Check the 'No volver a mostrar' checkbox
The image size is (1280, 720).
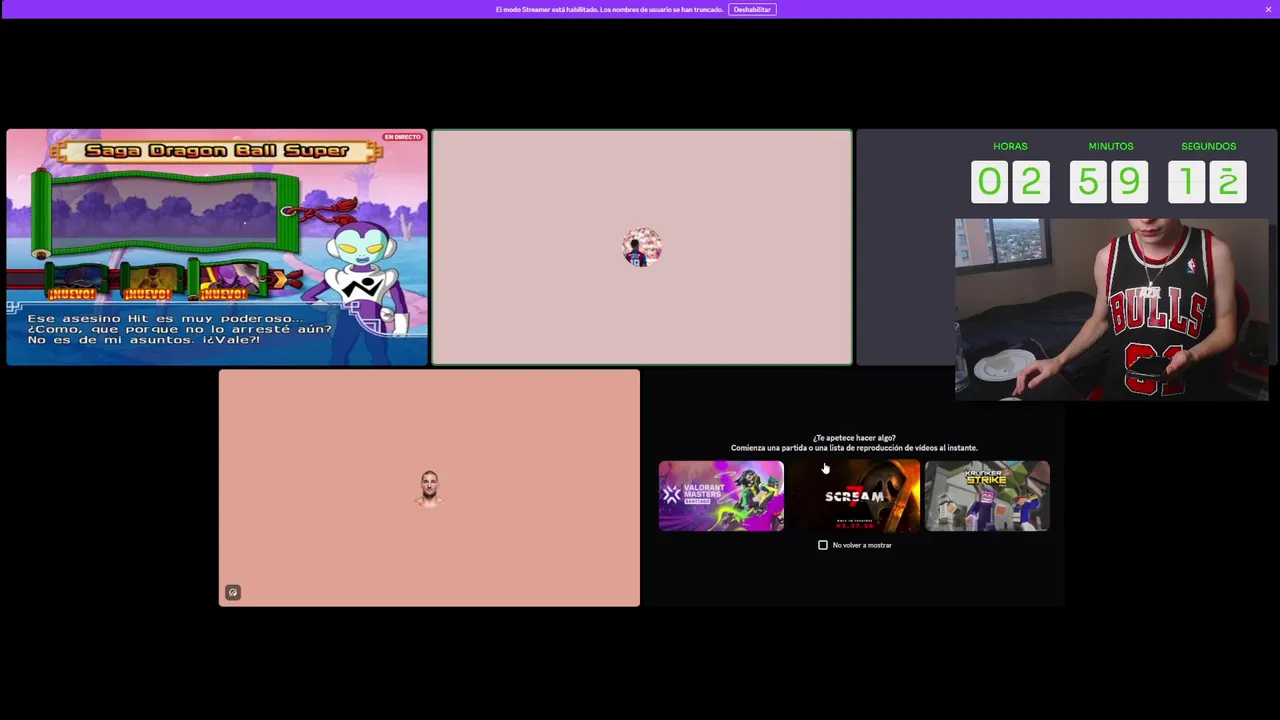coord(823,545)
